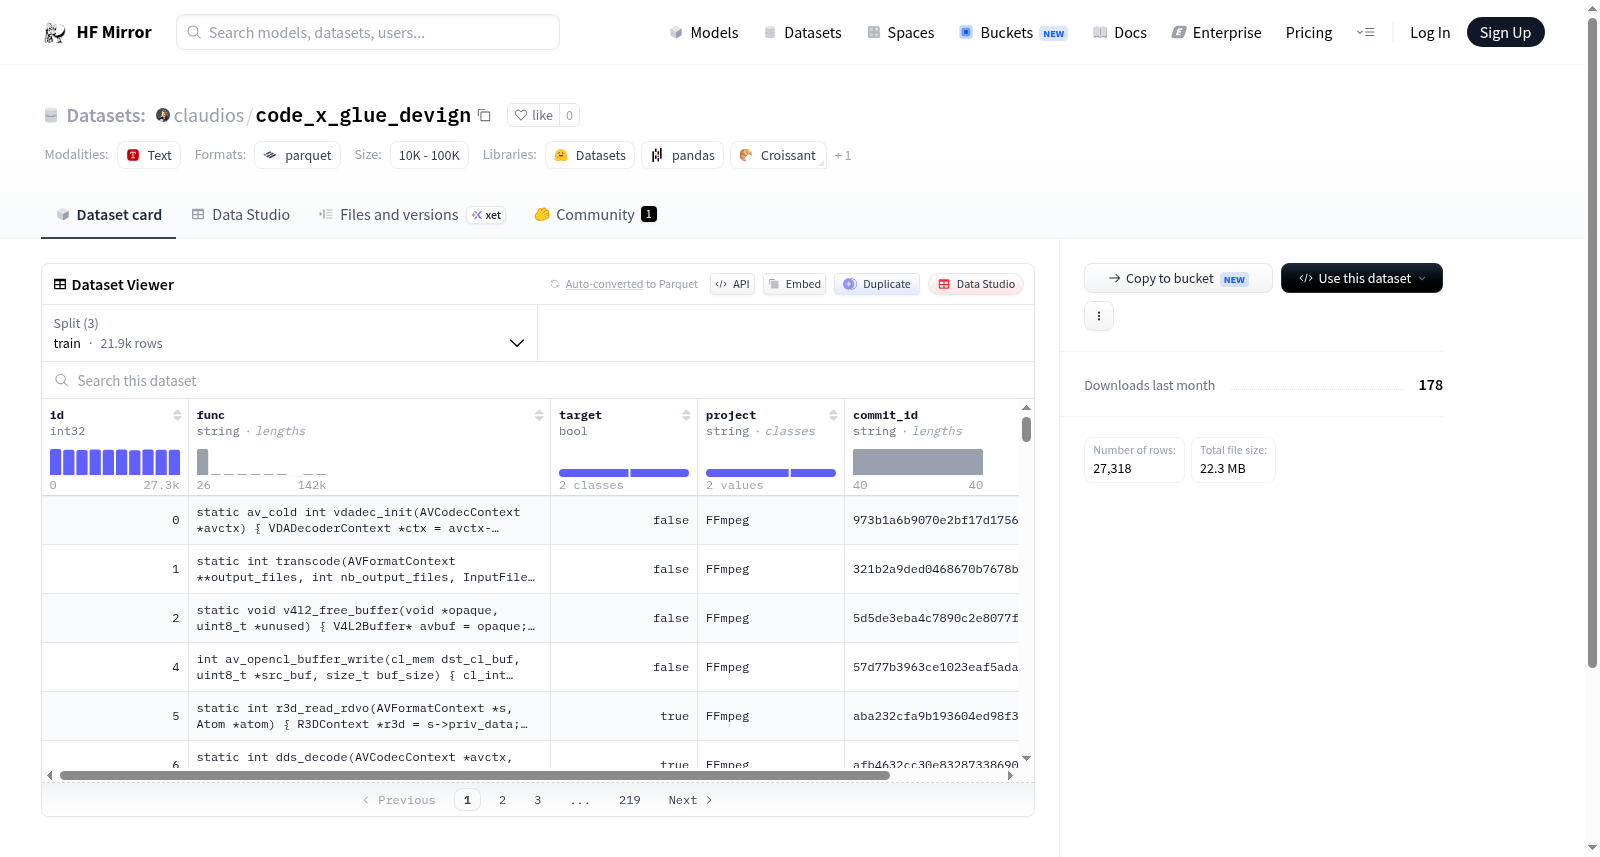Click the horizontal table scrollbar

click(x=474, y=775)
